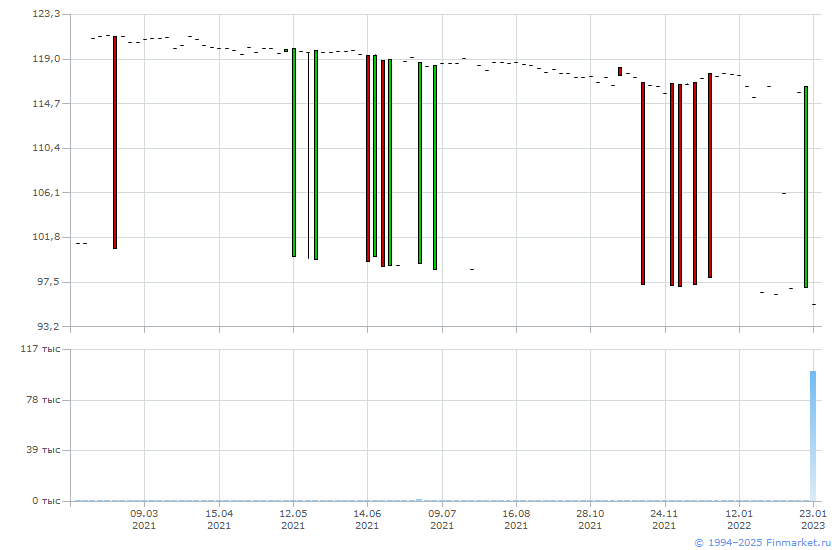Click the tall blue volume bar
This screenshot has width=840, height=550.
(x=813, y=435)
